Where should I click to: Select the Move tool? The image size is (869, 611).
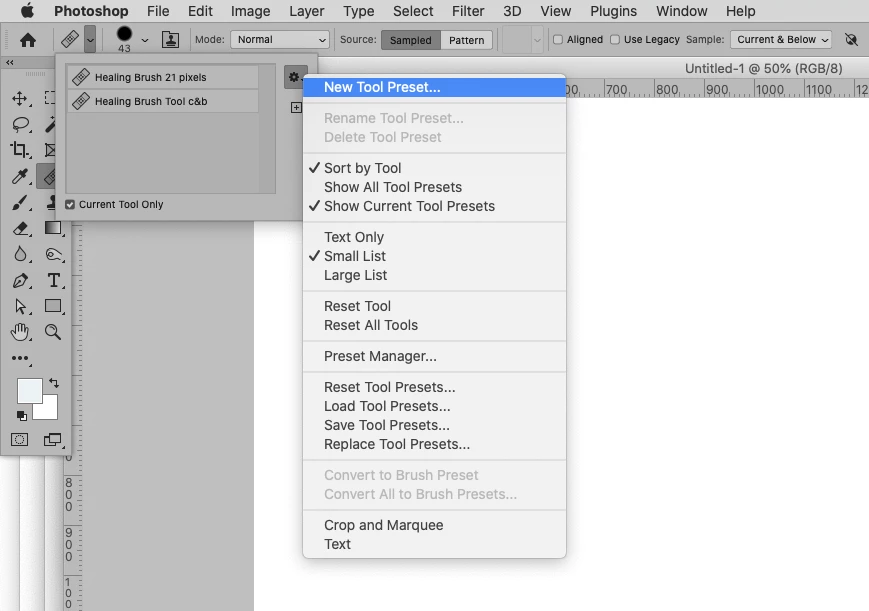pos(20,99)
